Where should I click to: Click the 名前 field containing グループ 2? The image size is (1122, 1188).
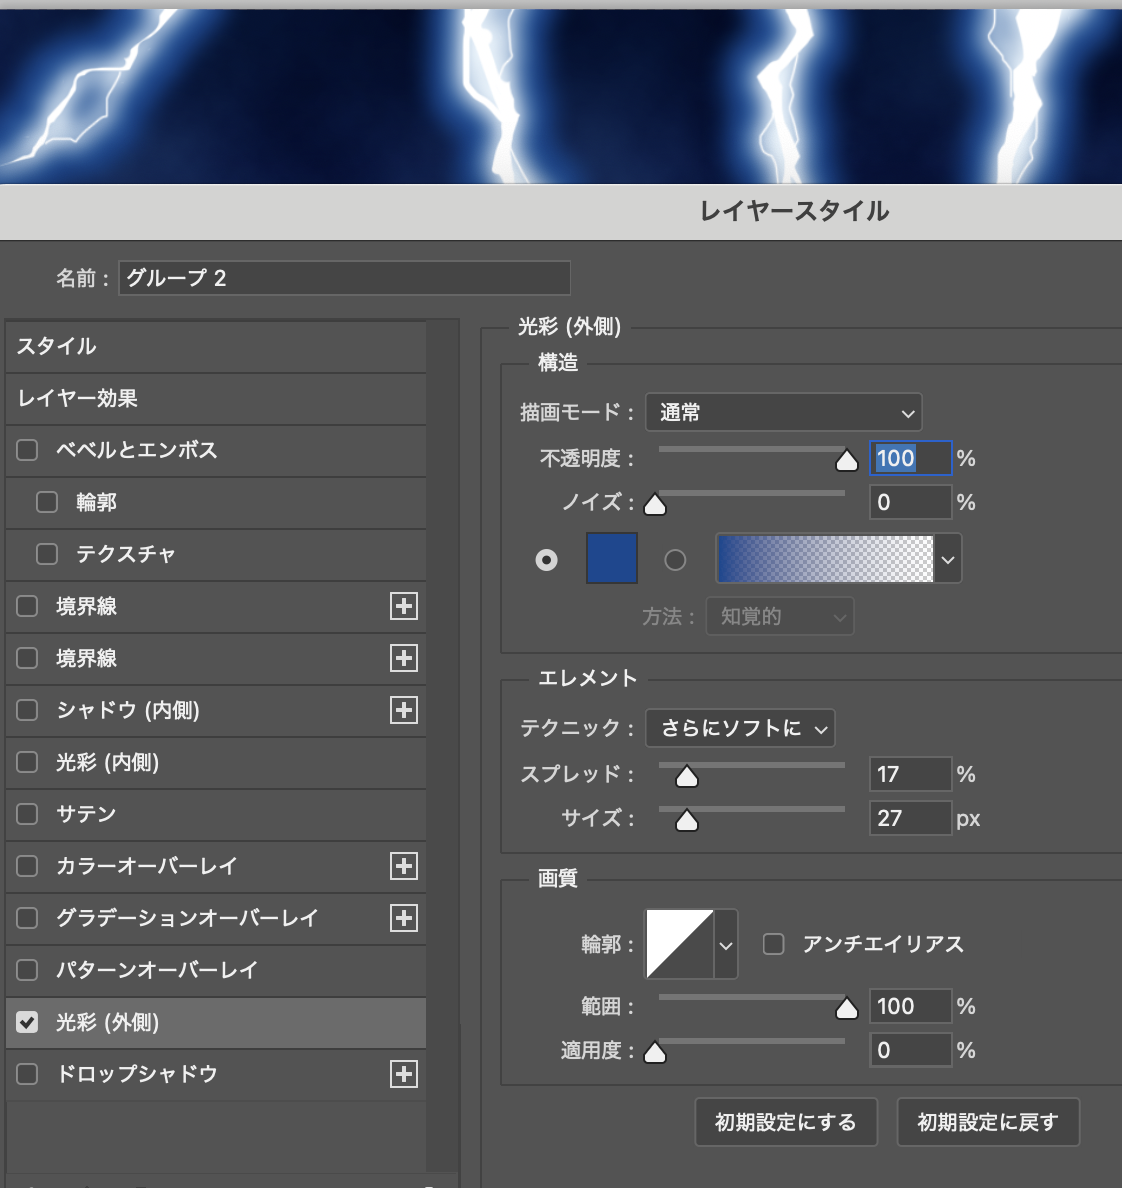point(344,278)
